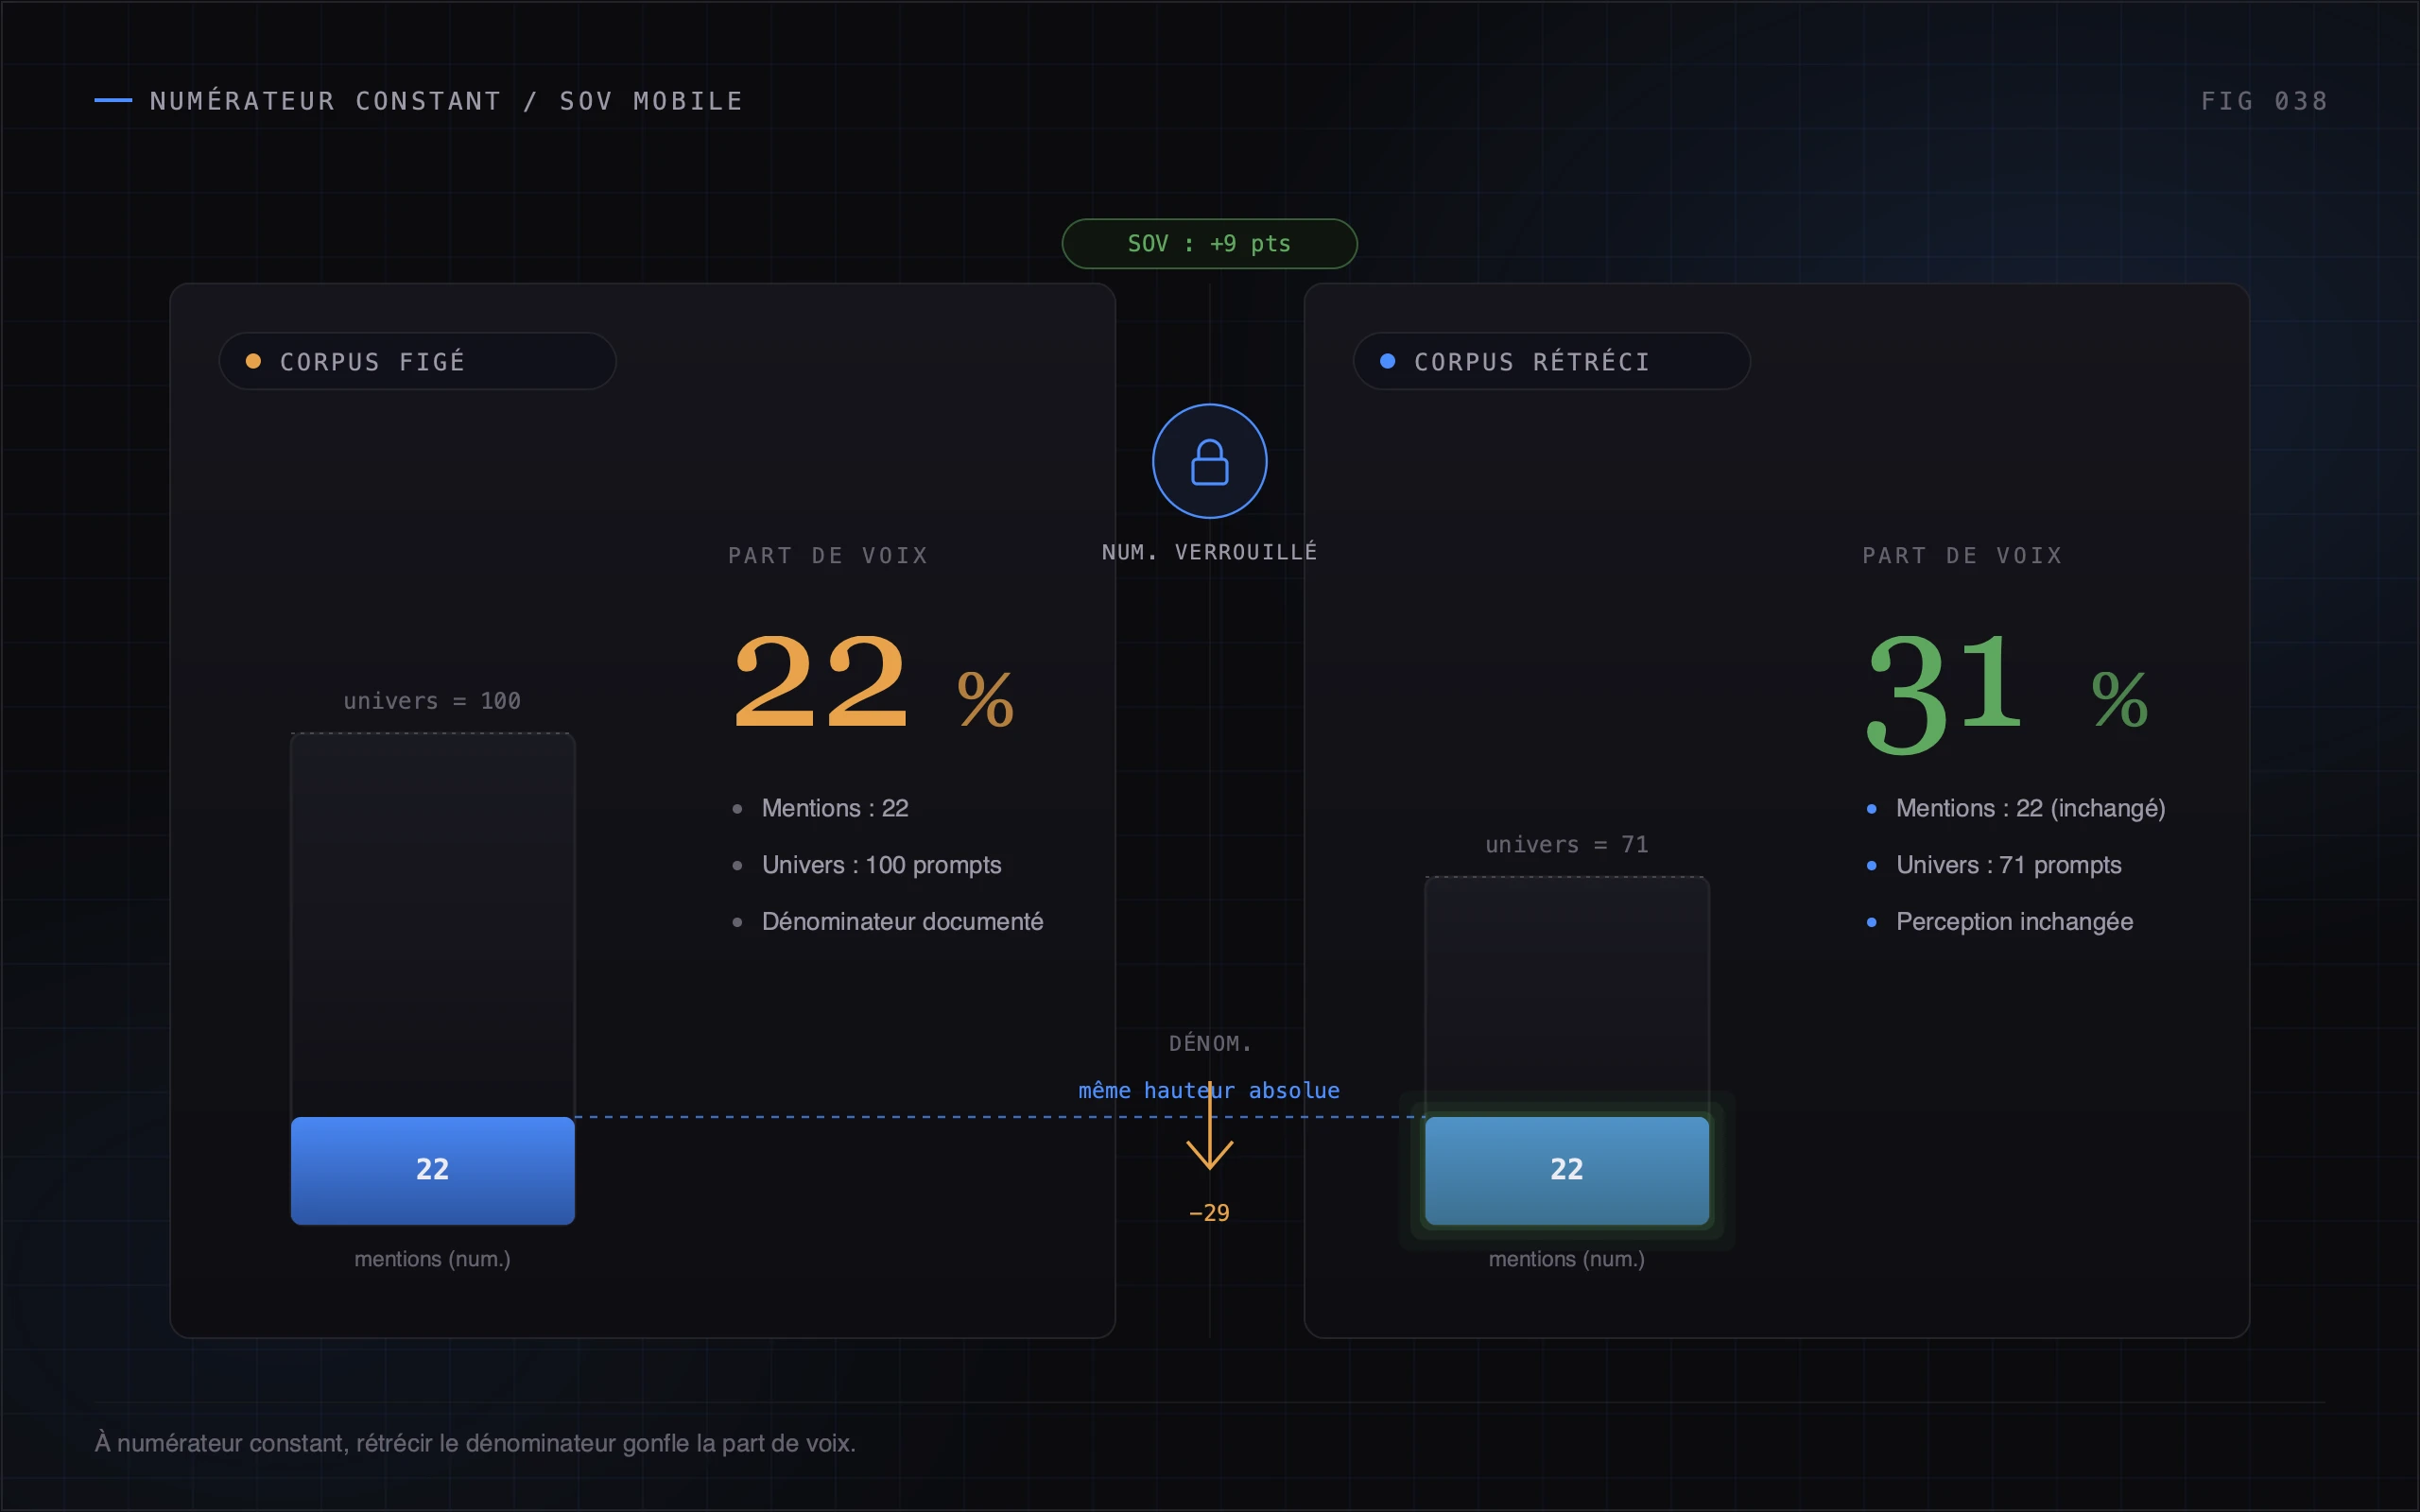The height and width of the screenshot is (1512, 2420).
Task: Click the orange percent sign beside 22
Action: pyautogui.click(x=985, y=699)
